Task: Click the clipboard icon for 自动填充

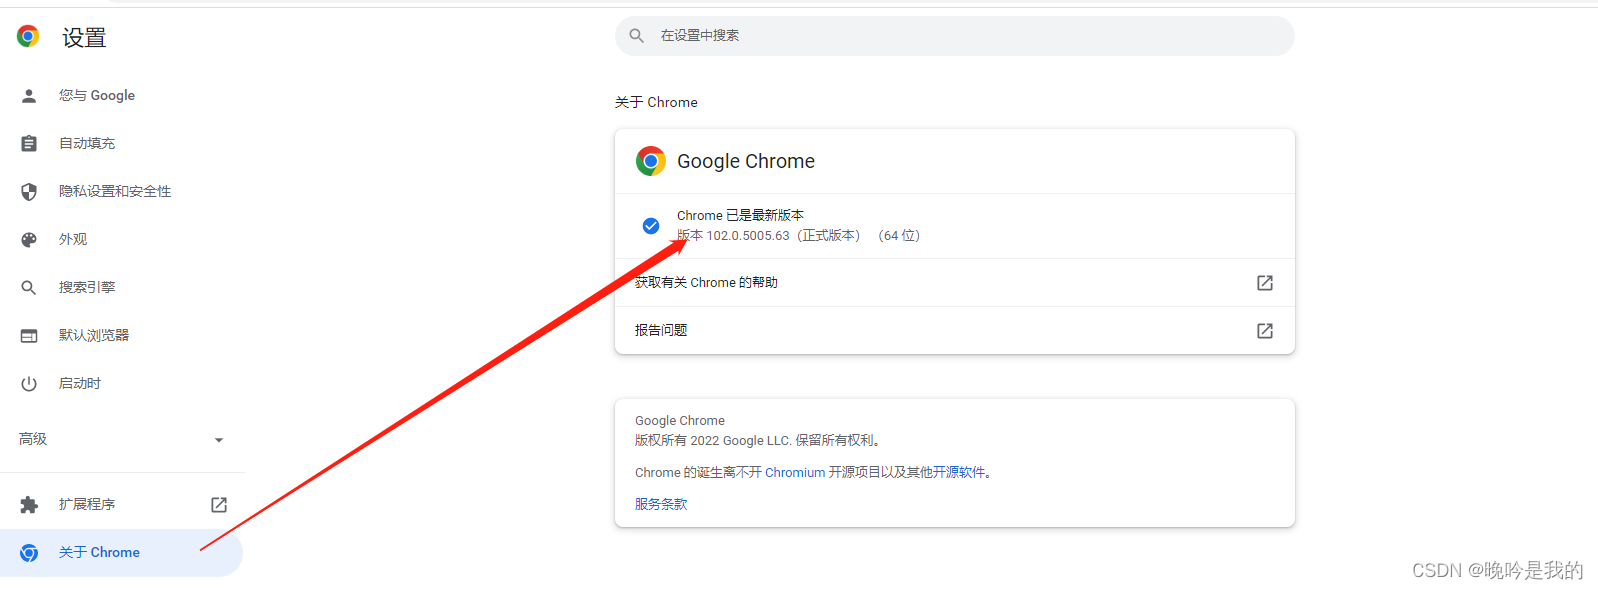Action: point(29,144)
